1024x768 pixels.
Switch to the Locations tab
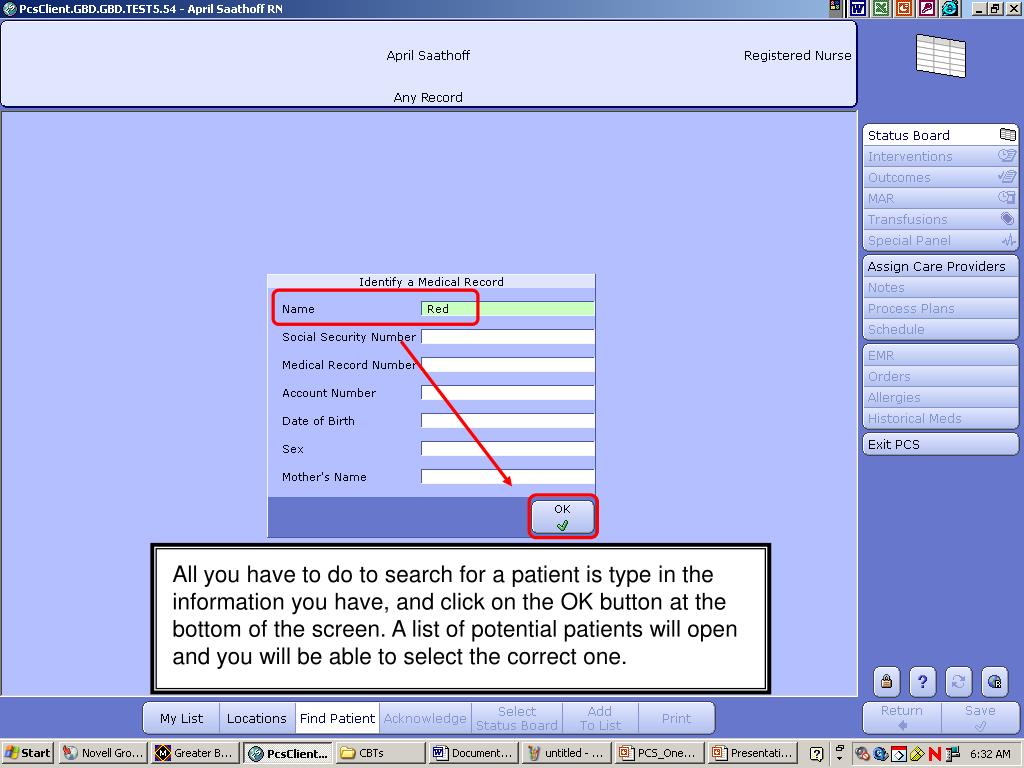257,718
